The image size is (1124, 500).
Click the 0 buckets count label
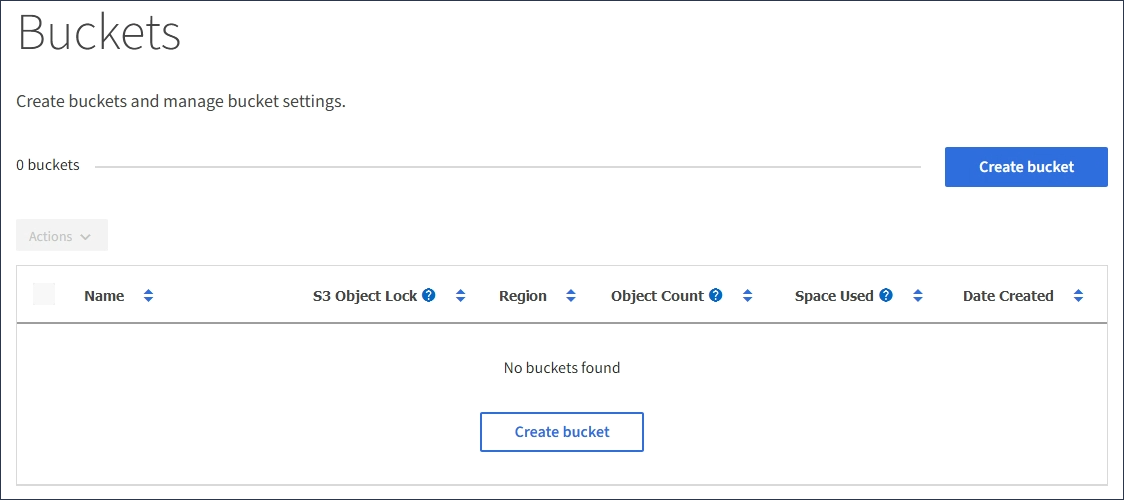click(48, 165)
